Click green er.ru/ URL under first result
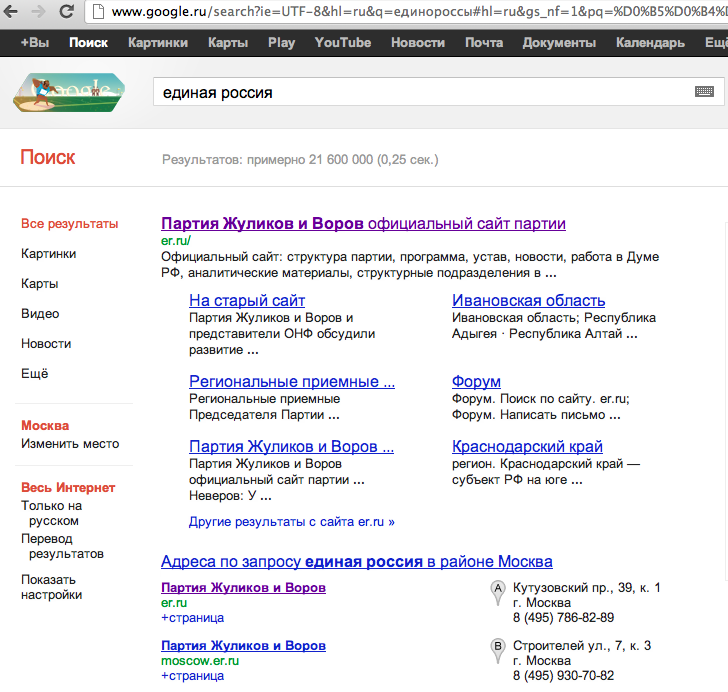This screenshot has height=692, width=728. (x=176, y=241)
